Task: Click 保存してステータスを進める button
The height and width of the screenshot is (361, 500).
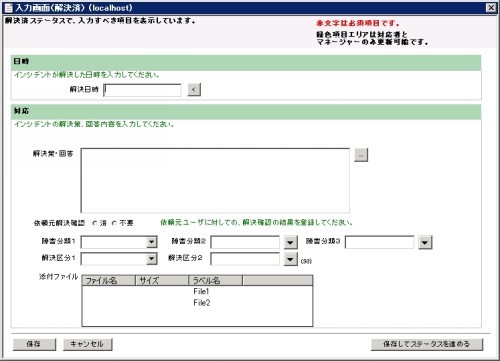Action: click(x=427, y=344)
